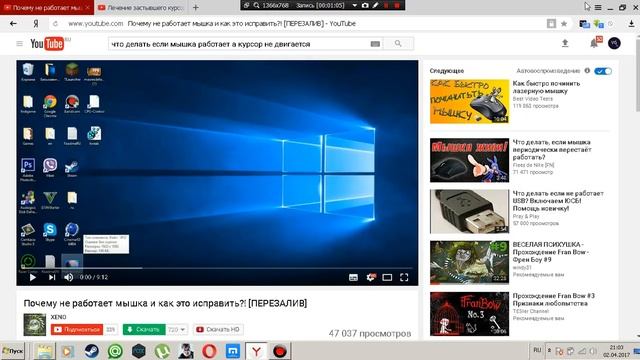The width and height of the screenshot is (640, 360).
Task: Open the Yandex browser menu
Action: 598,7
